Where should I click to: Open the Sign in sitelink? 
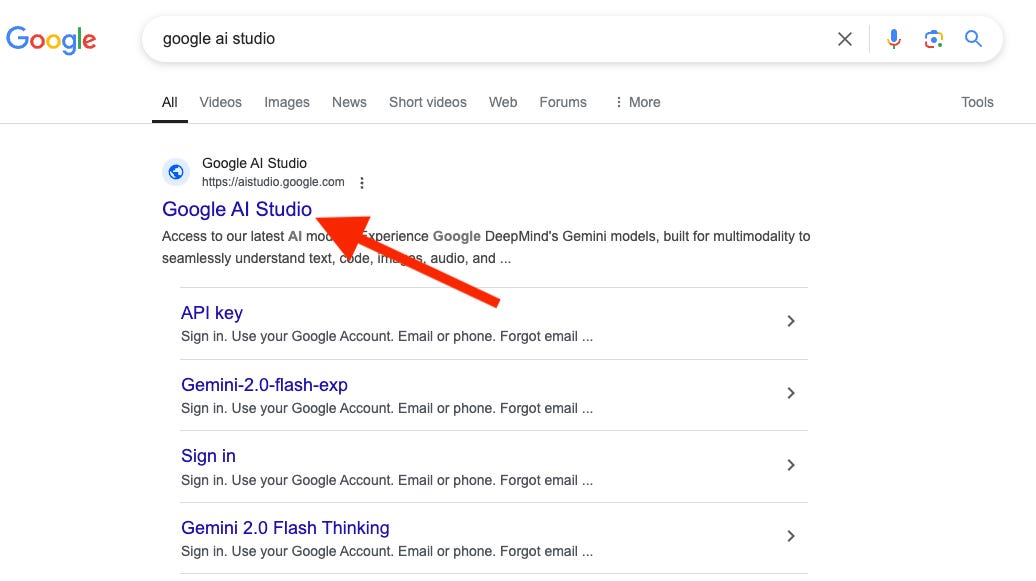point(208,456)
